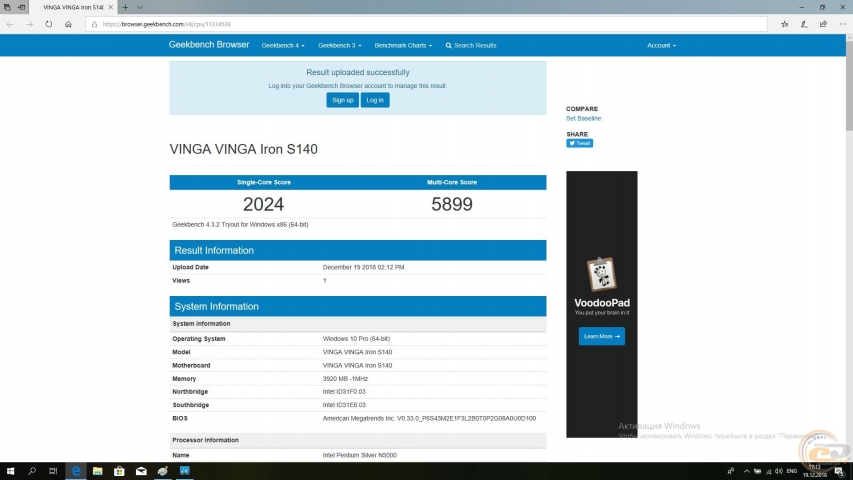Click the address bar URL field

[x=426, y=24]
